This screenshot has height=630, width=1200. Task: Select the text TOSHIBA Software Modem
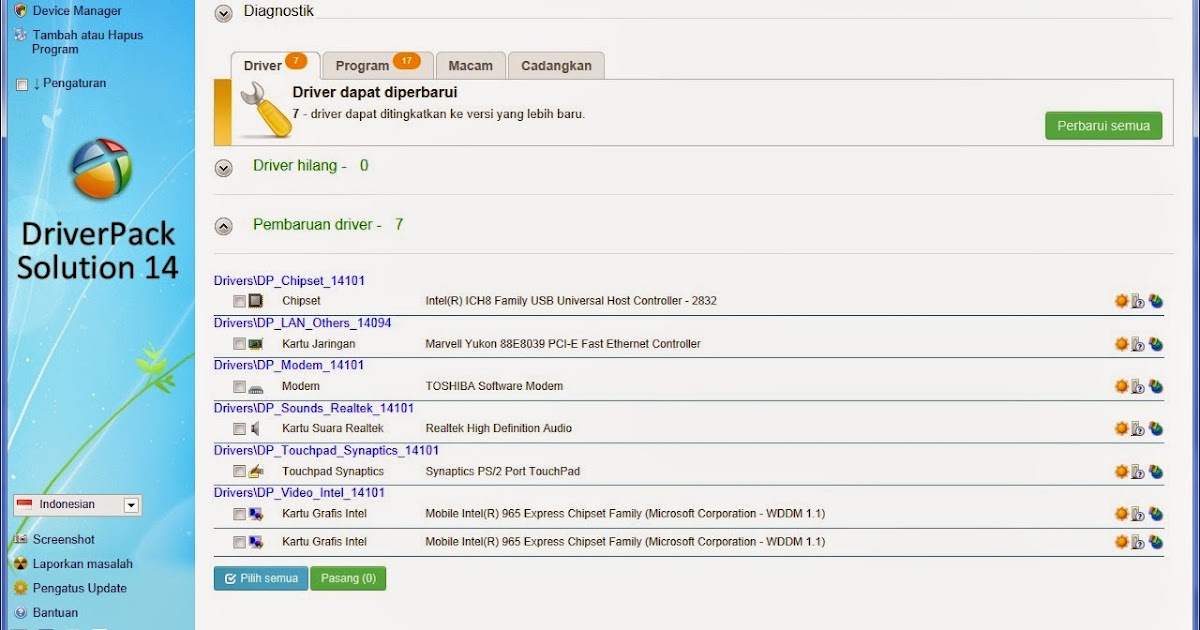pos(494,387)
